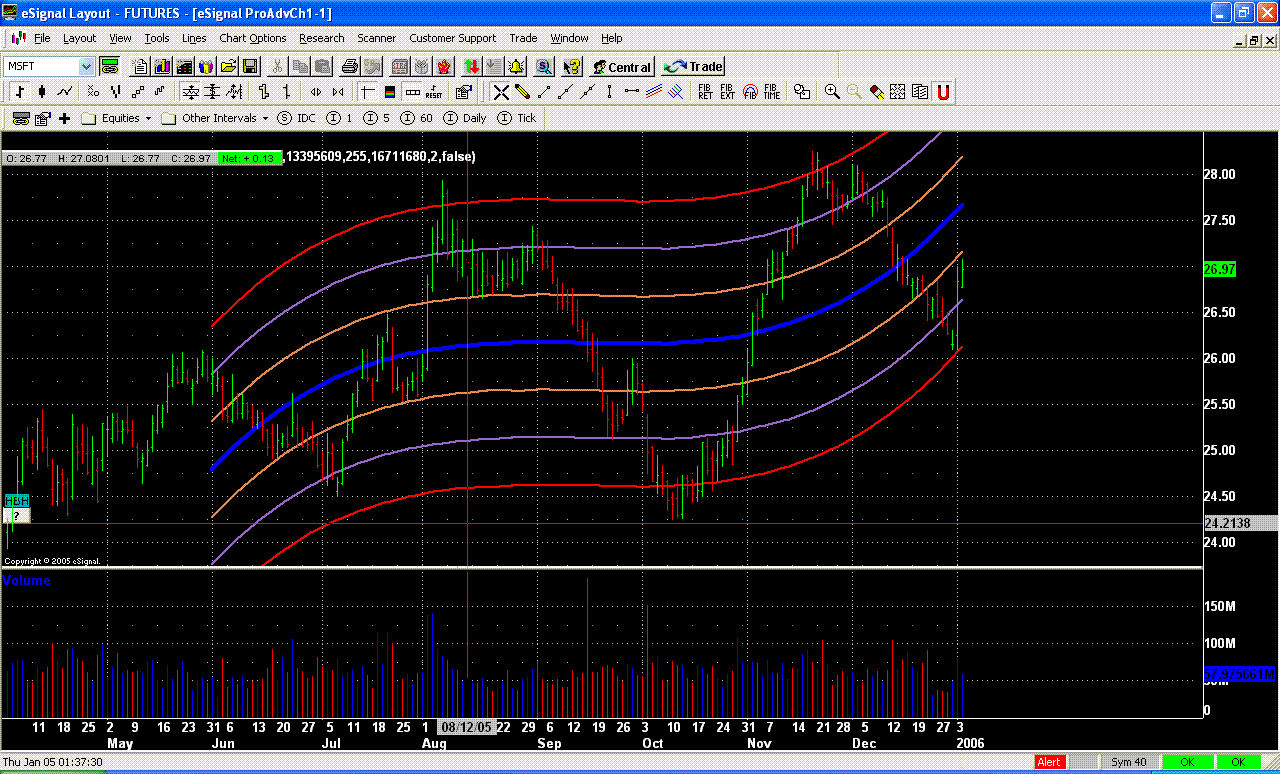Open the Chart Options menu

coord(252,38)
